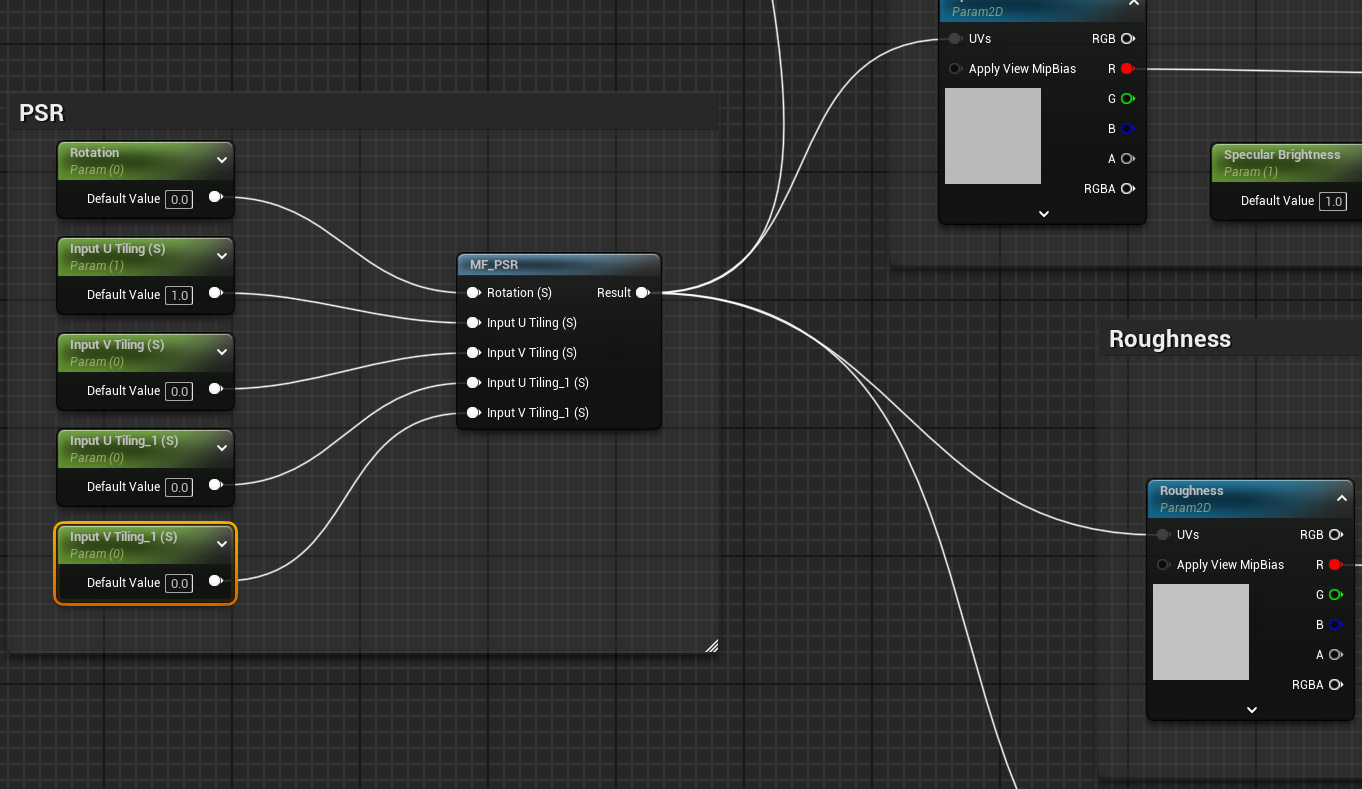Grab the PSR comment box resize handle
The height and width of the screenshot is (789, 1362).
pos(711,646)
